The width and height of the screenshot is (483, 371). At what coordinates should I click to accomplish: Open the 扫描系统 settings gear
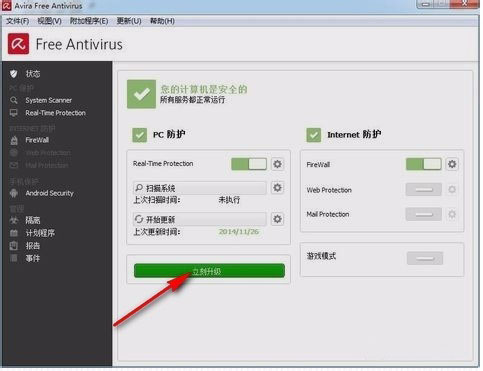coord(277,188)
